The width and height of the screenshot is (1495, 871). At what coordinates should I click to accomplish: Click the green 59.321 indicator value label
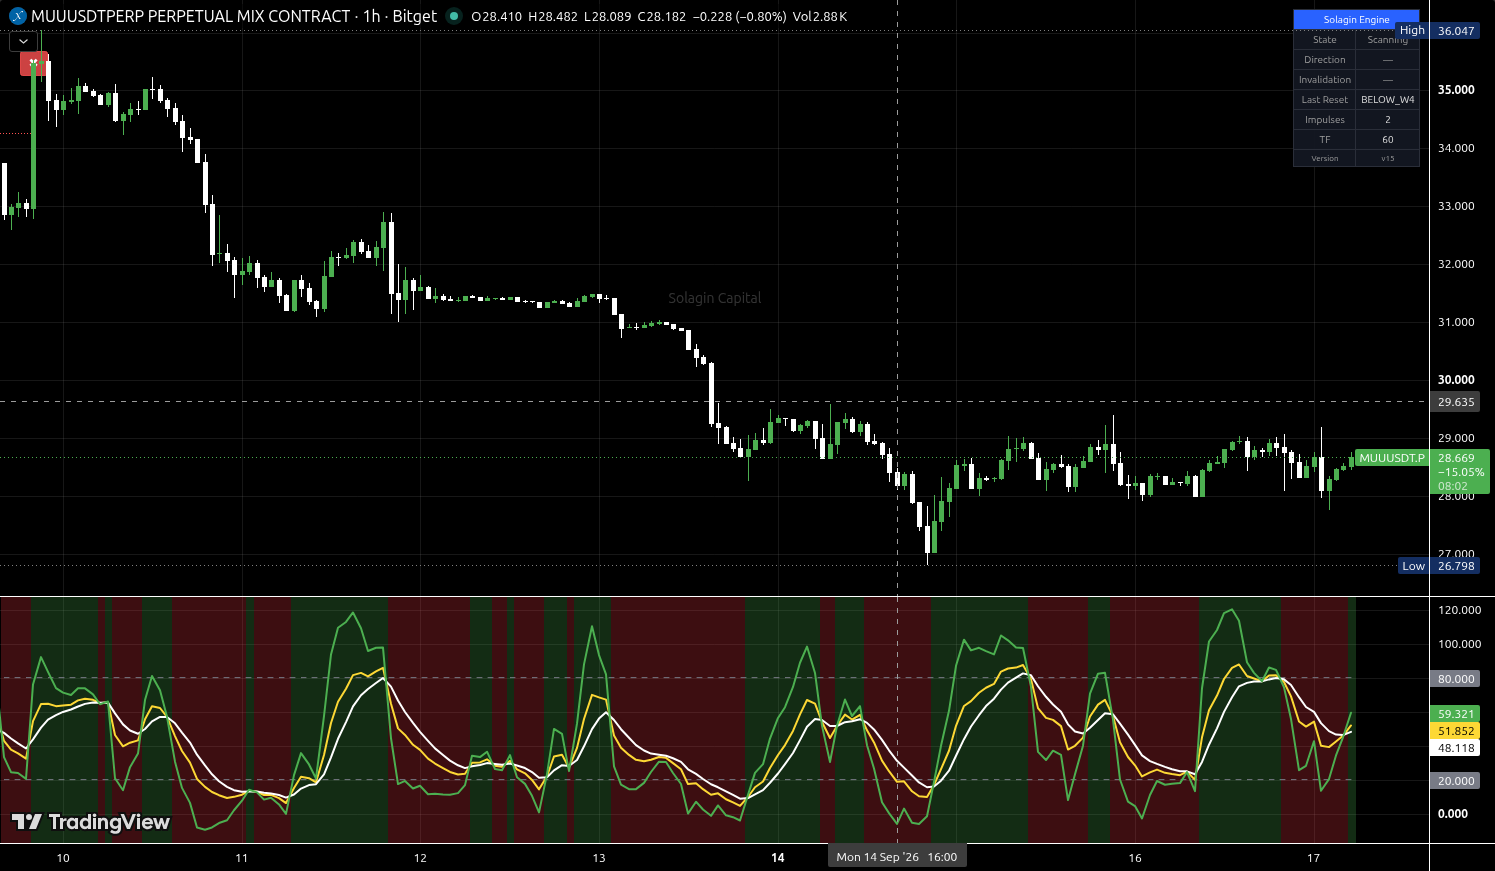(x=1456, y=714)
